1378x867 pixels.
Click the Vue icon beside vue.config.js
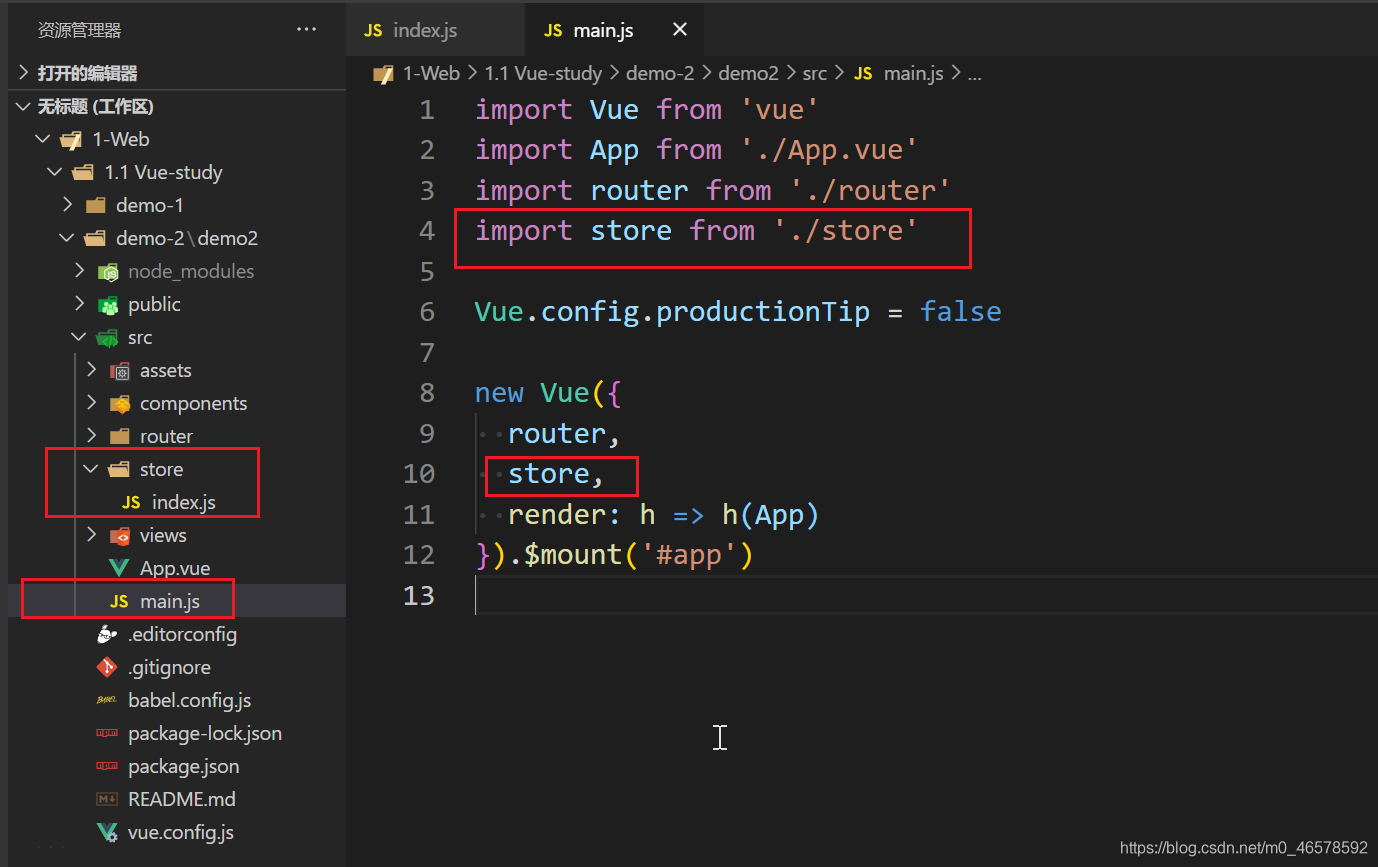click(107, 832)
